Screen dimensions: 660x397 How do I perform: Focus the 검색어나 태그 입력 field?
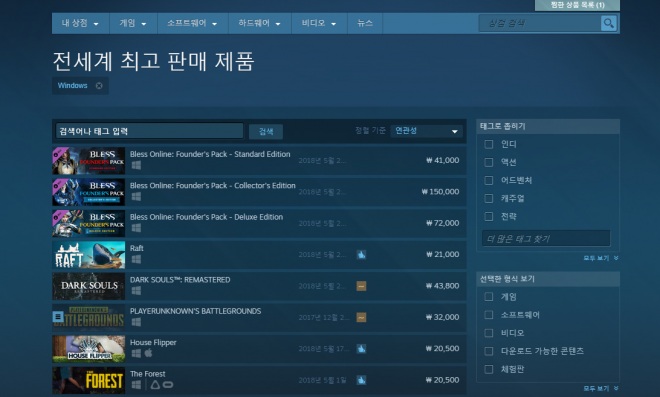[149, 131]
